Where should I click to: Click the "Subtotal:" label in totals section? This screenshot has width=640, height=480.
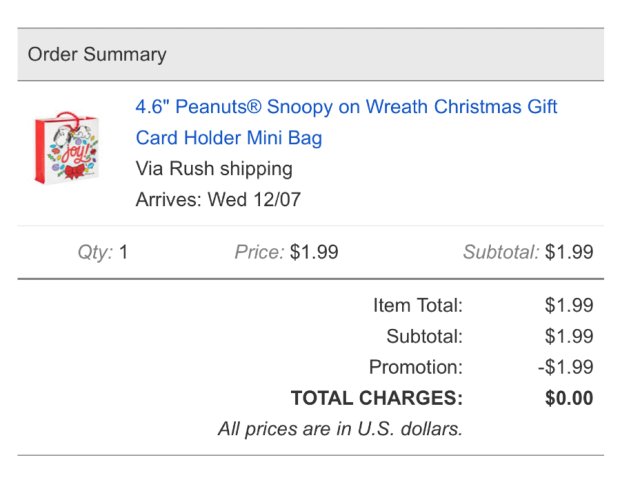[x=425, y=337]
